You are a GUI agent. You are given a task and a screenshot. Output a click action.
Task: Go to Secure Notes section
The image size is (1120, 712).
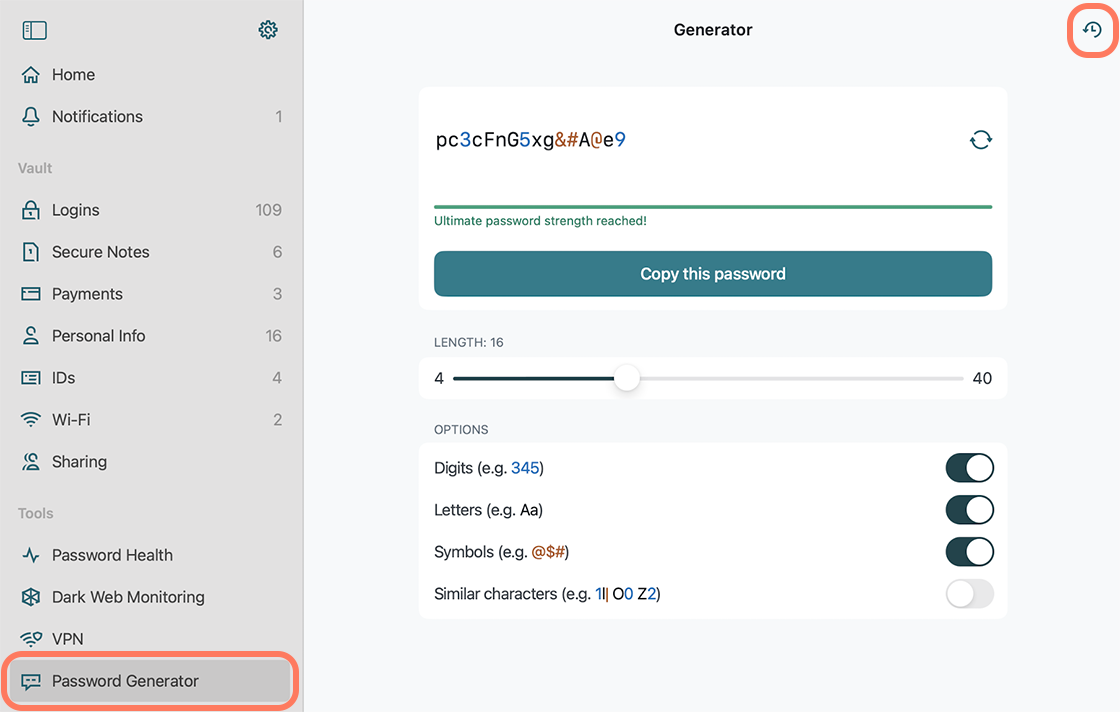(100, 252)
